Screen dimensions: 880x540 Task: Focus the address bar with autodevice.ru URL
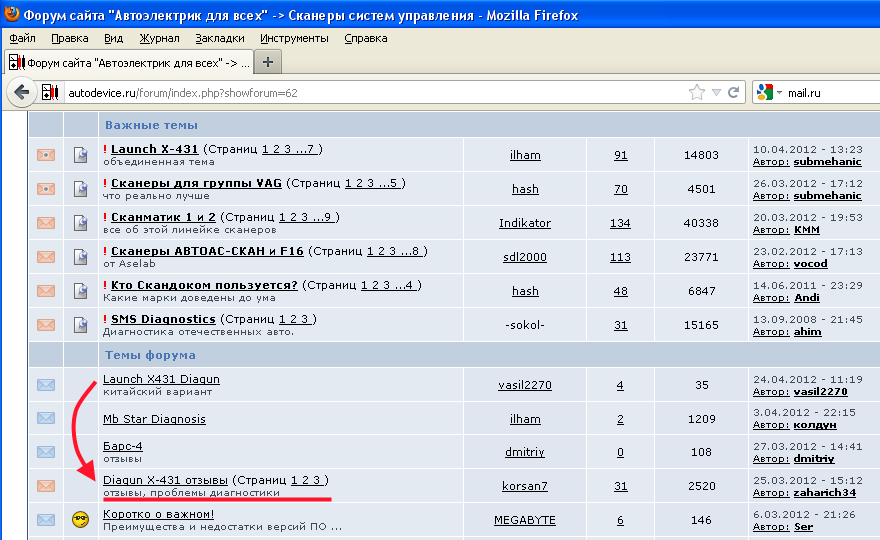click(x=375, y=93)
